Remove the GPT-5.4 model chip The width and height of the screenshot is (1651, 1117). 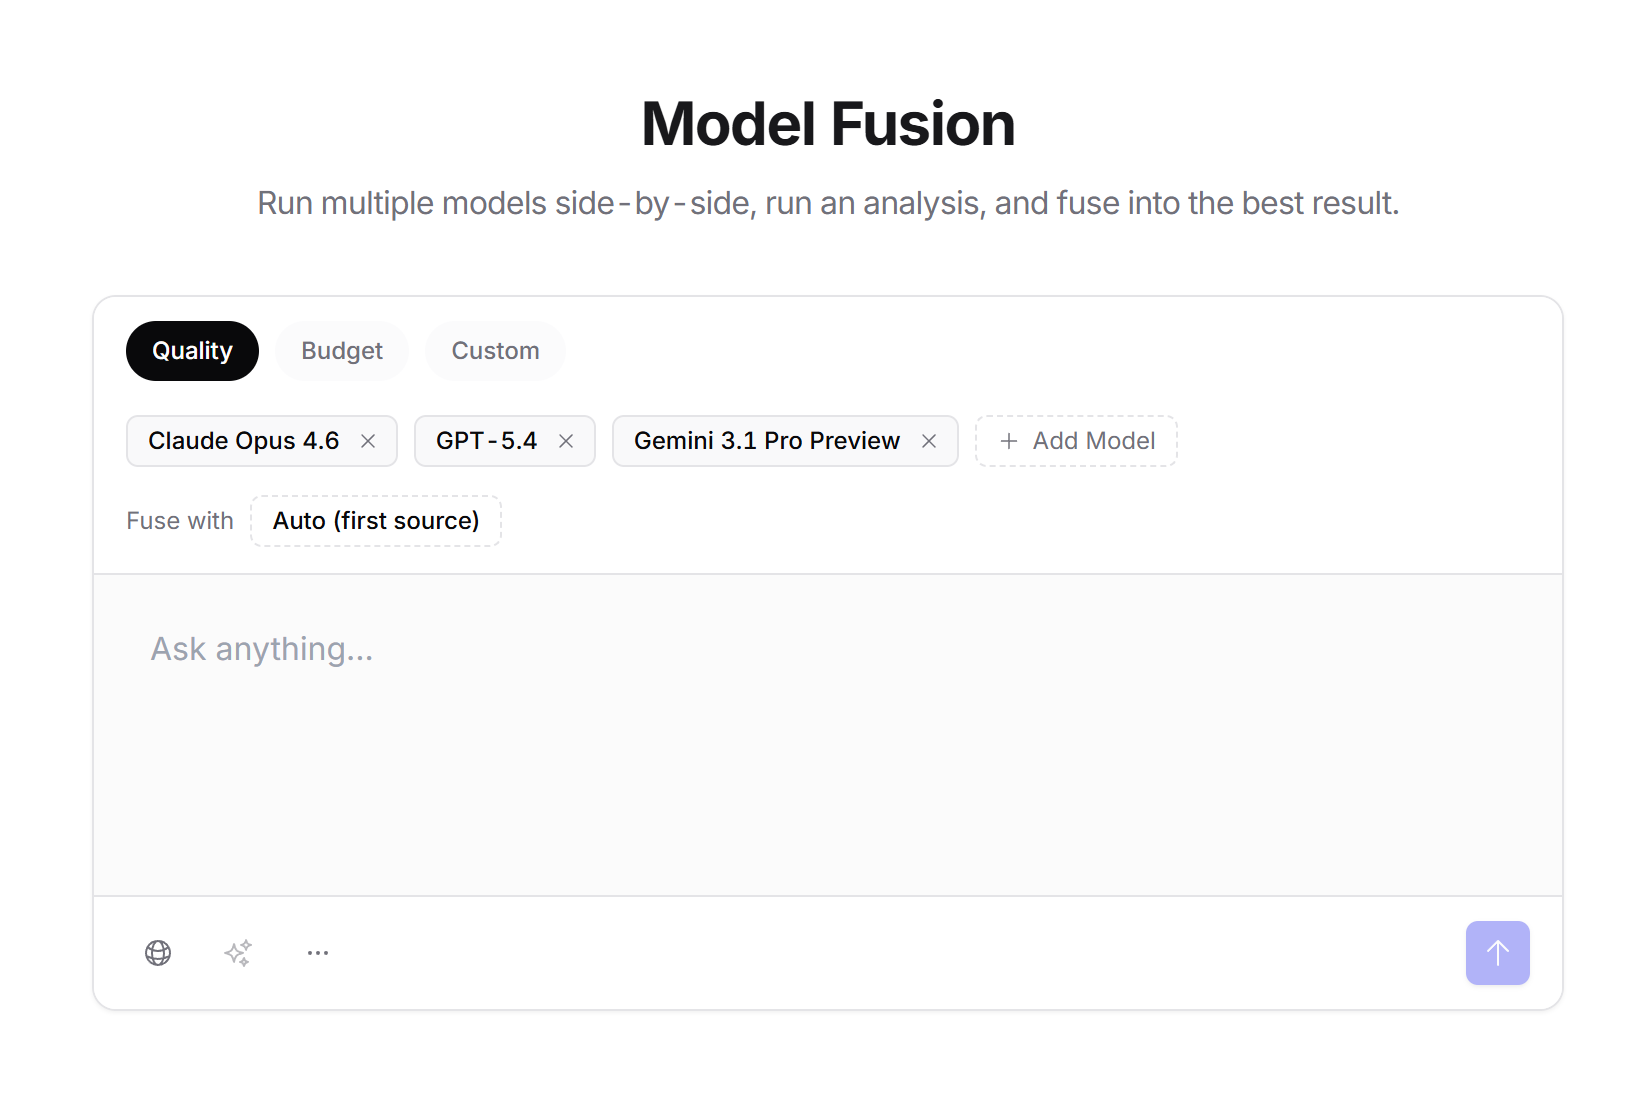click(x=566, y=441)
